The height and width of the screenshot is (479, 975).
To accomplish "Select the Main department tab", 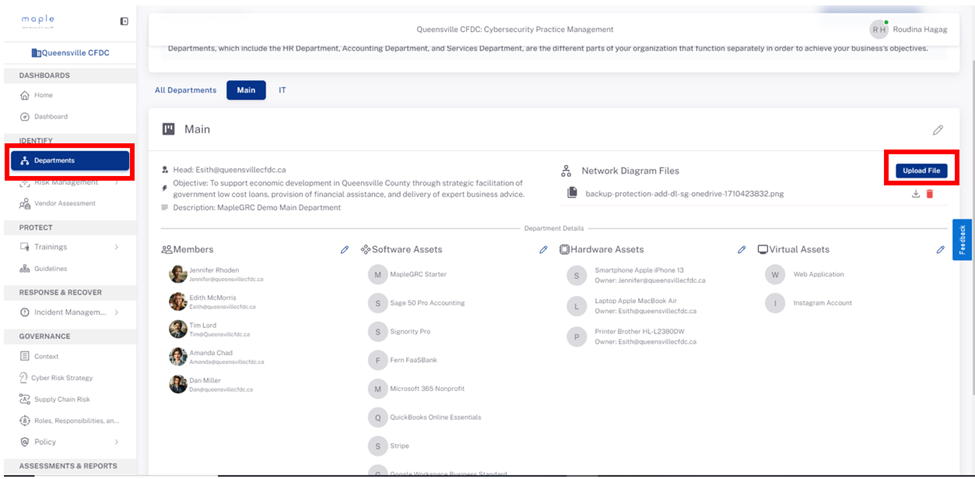I will 246,90.
